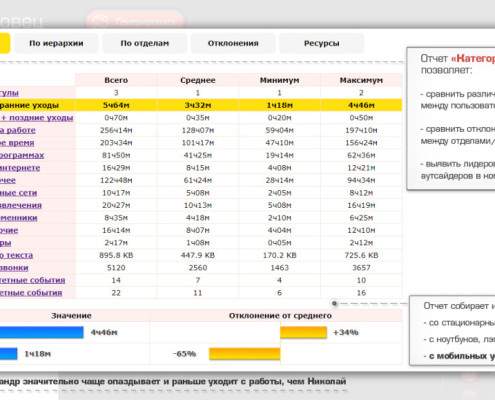Viewport: 495px width, 400px height.
Task: Open the «Ресурсы» tab
Action: pos(321,43)
